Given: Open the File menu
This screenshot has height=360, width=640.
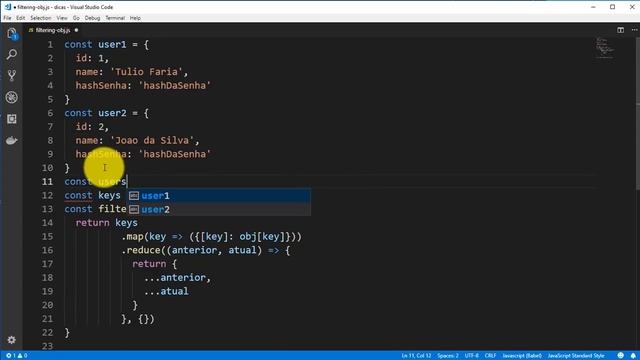Looking at the screenshot, I should tap(7, 18).
